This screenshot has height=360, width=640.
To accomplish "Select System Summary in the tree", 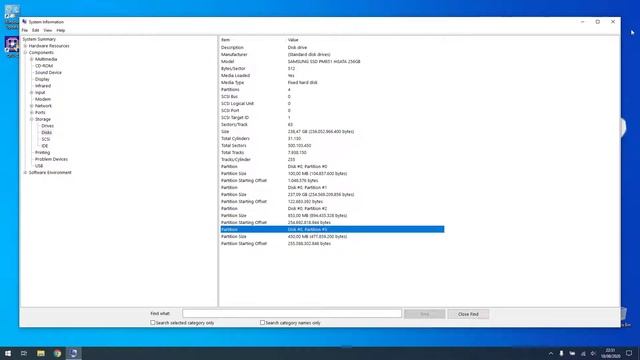I will click(x=39, y=39).
